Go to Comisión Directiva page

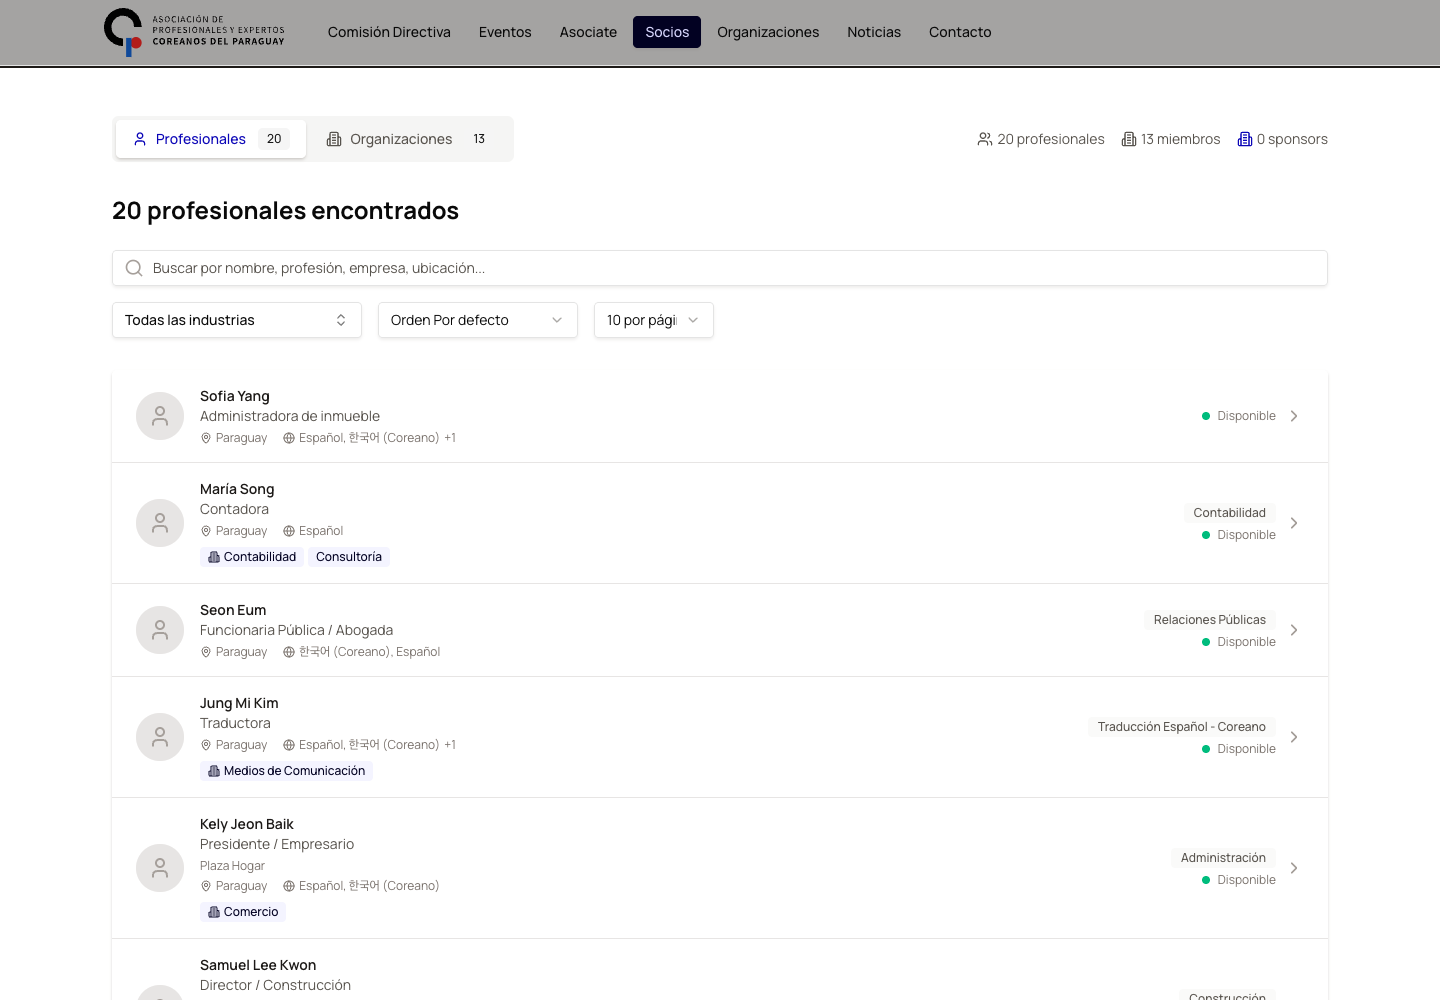pyautogui.click(x=389, y=32)
